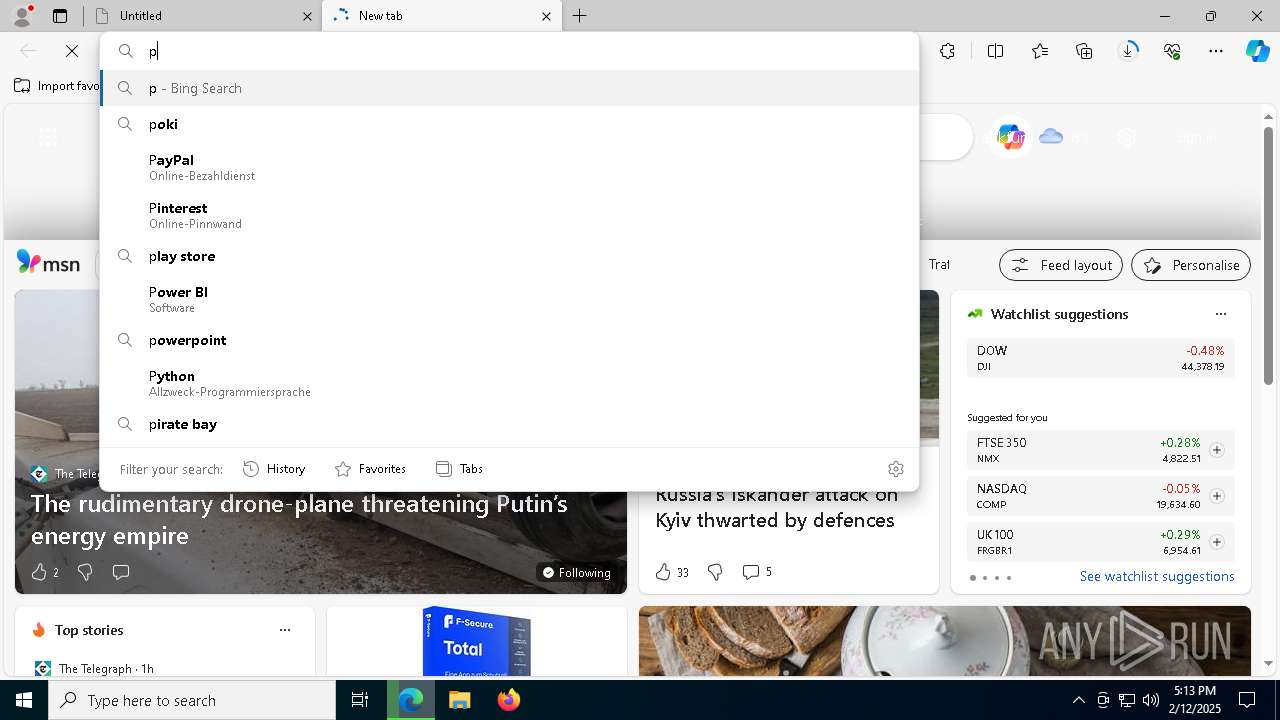The height and width of the screenshot is (720, 1280).
Task: Open the Microsoft 365 Copilot colorful icon
Action: [1010, 137]
